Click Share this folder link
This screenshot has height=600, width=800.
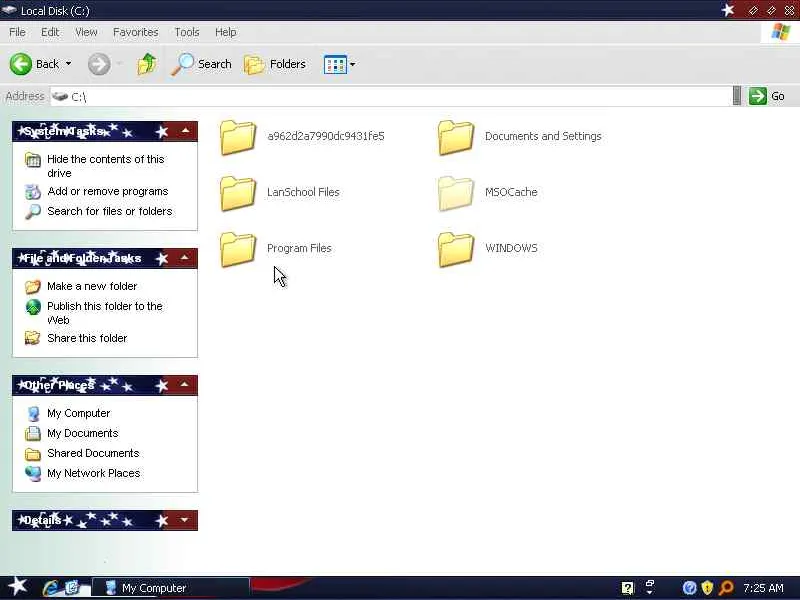(x=87, y=338)
